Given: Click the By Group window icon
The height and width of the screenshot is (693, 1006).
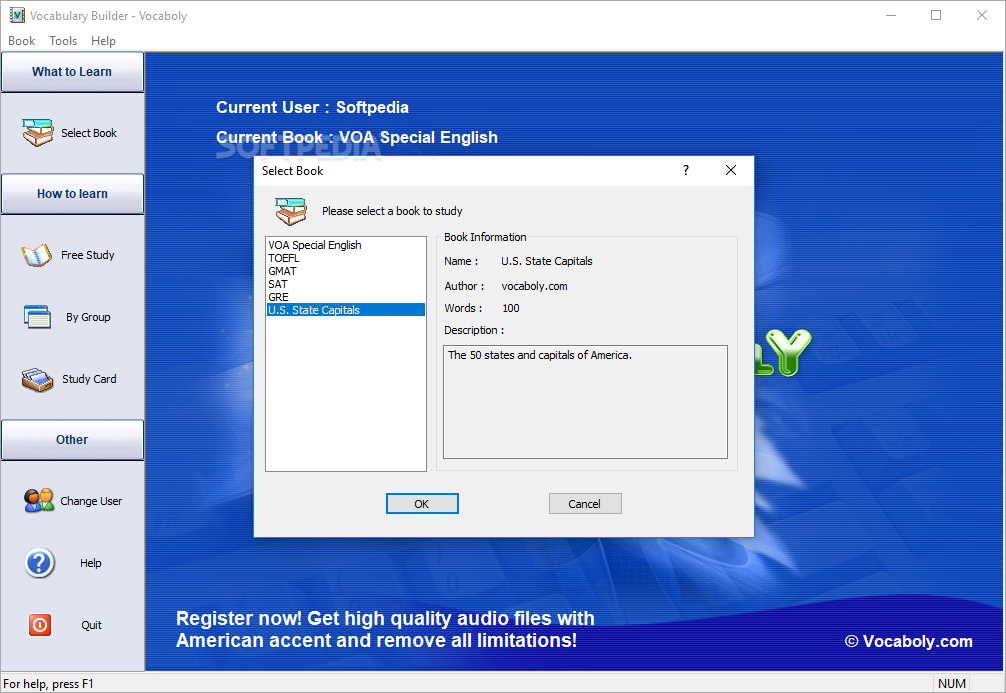Looking at the screenshot, I should 37,317.
